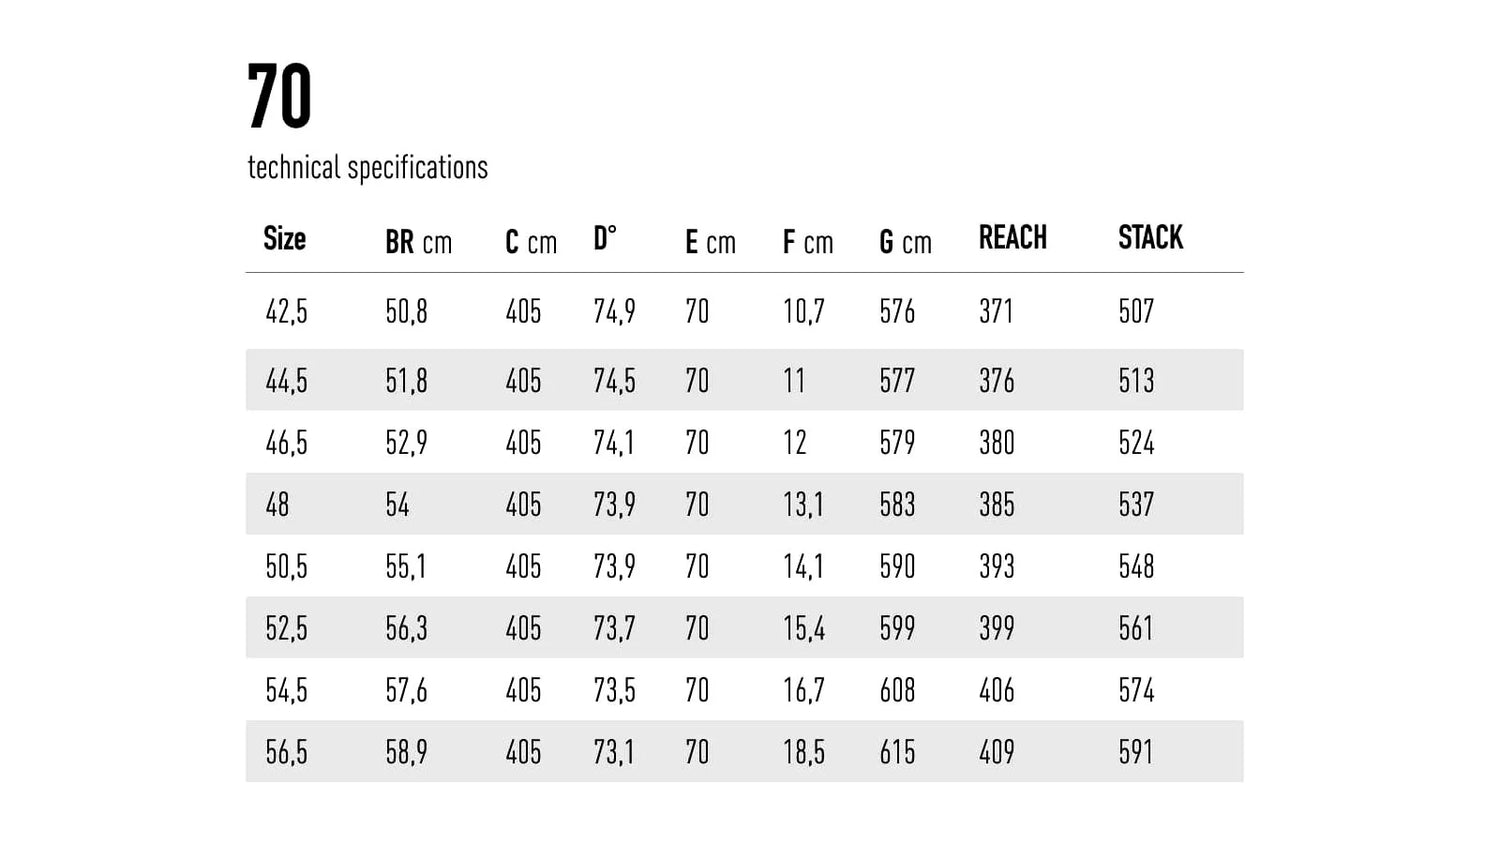Screen dimensions: 1500x844
Task: Select the STACK column header
Action: (x=1150, y=238)
